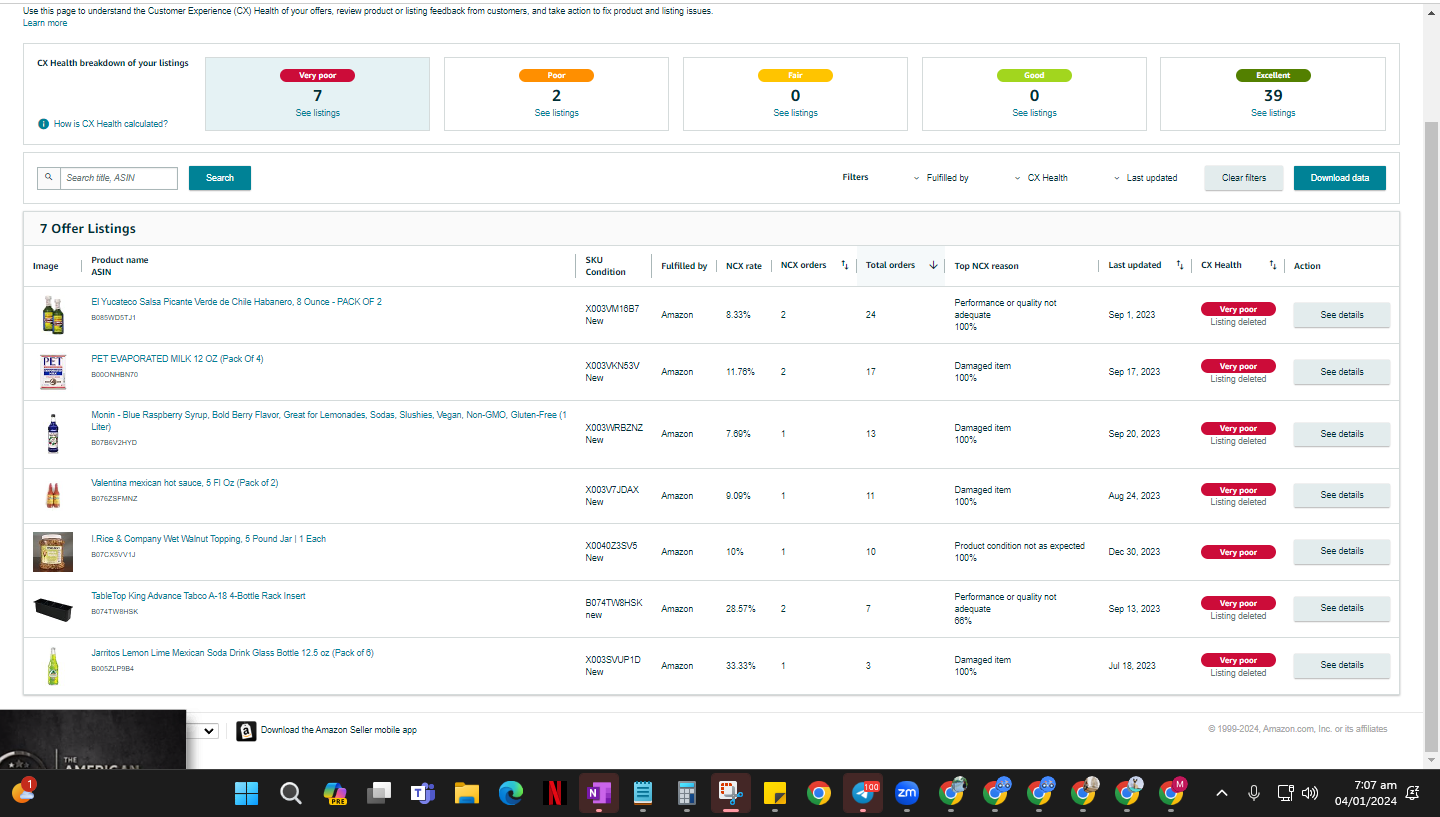Open Zoom from the taskbar

point(907,794)
